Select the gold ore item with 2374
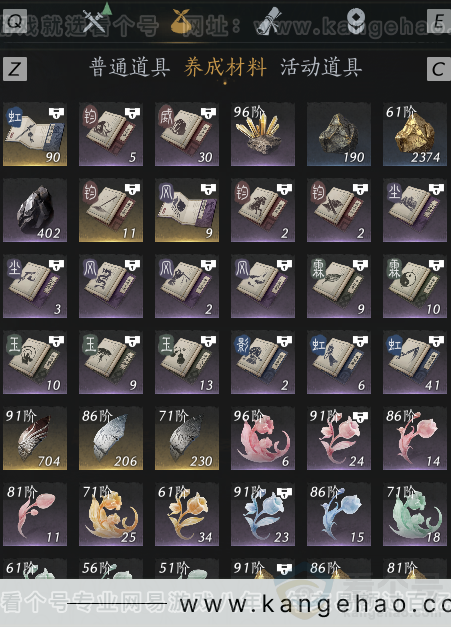This screenshot has width=451, height=628. (x=415, y=134)
